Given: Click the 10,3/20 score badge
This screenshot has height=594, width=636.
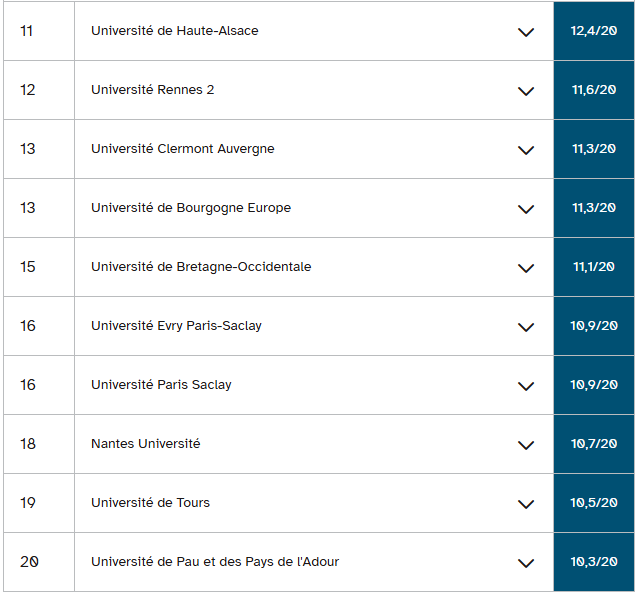Looking at the screenshot, I should [594, 562].
